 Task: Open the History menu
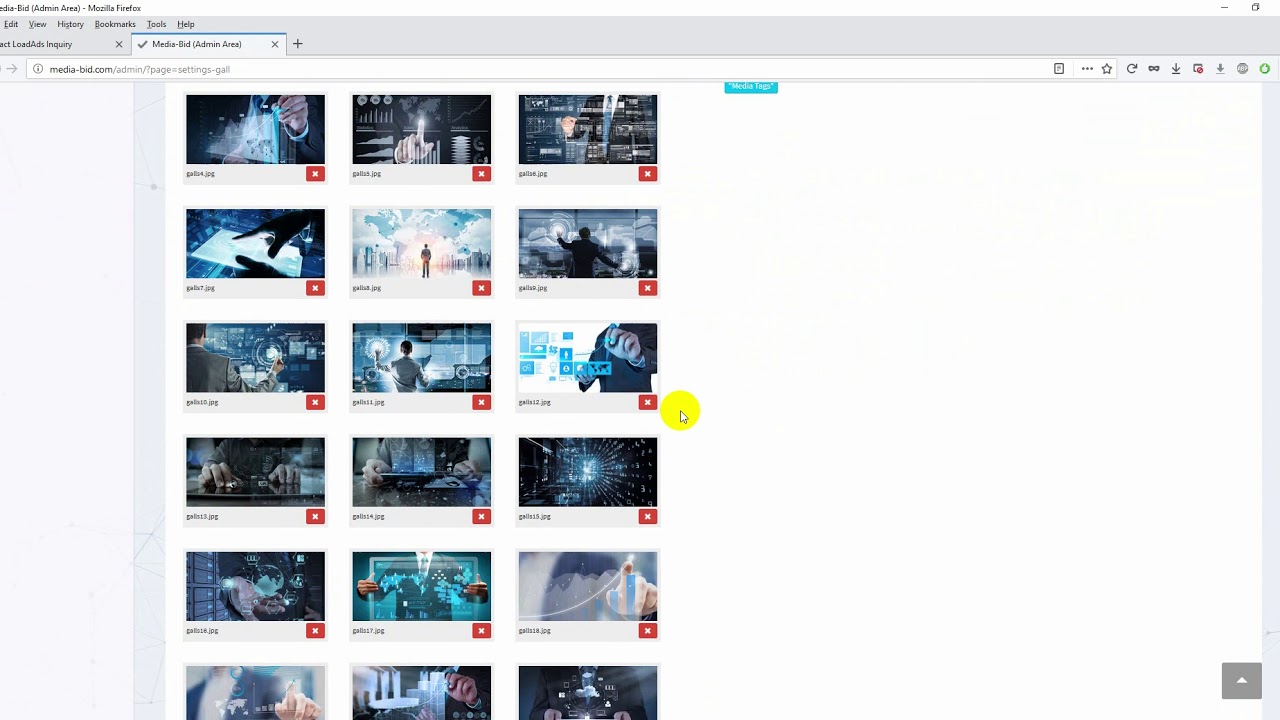click(x=70, y=24)
